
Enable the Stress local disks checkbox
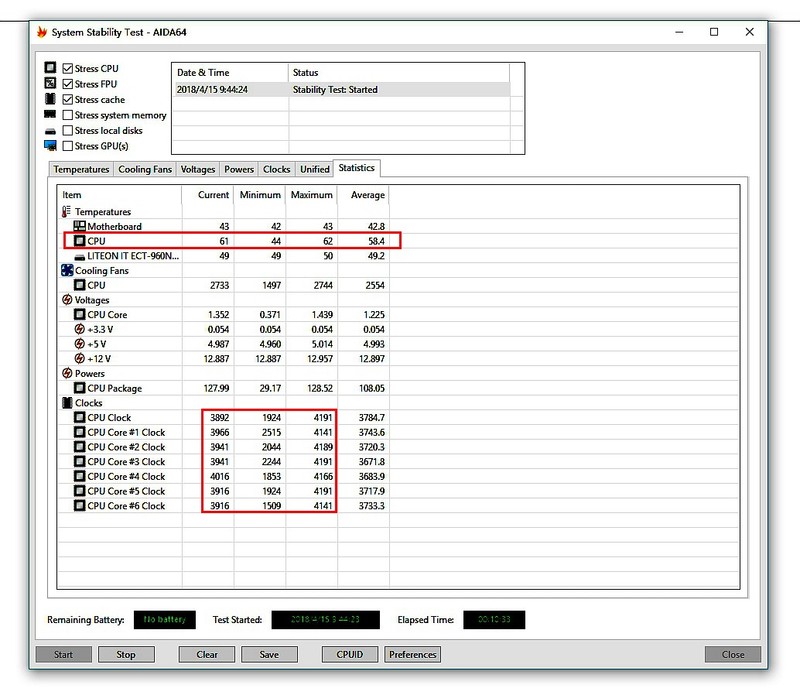coord(67,131)
